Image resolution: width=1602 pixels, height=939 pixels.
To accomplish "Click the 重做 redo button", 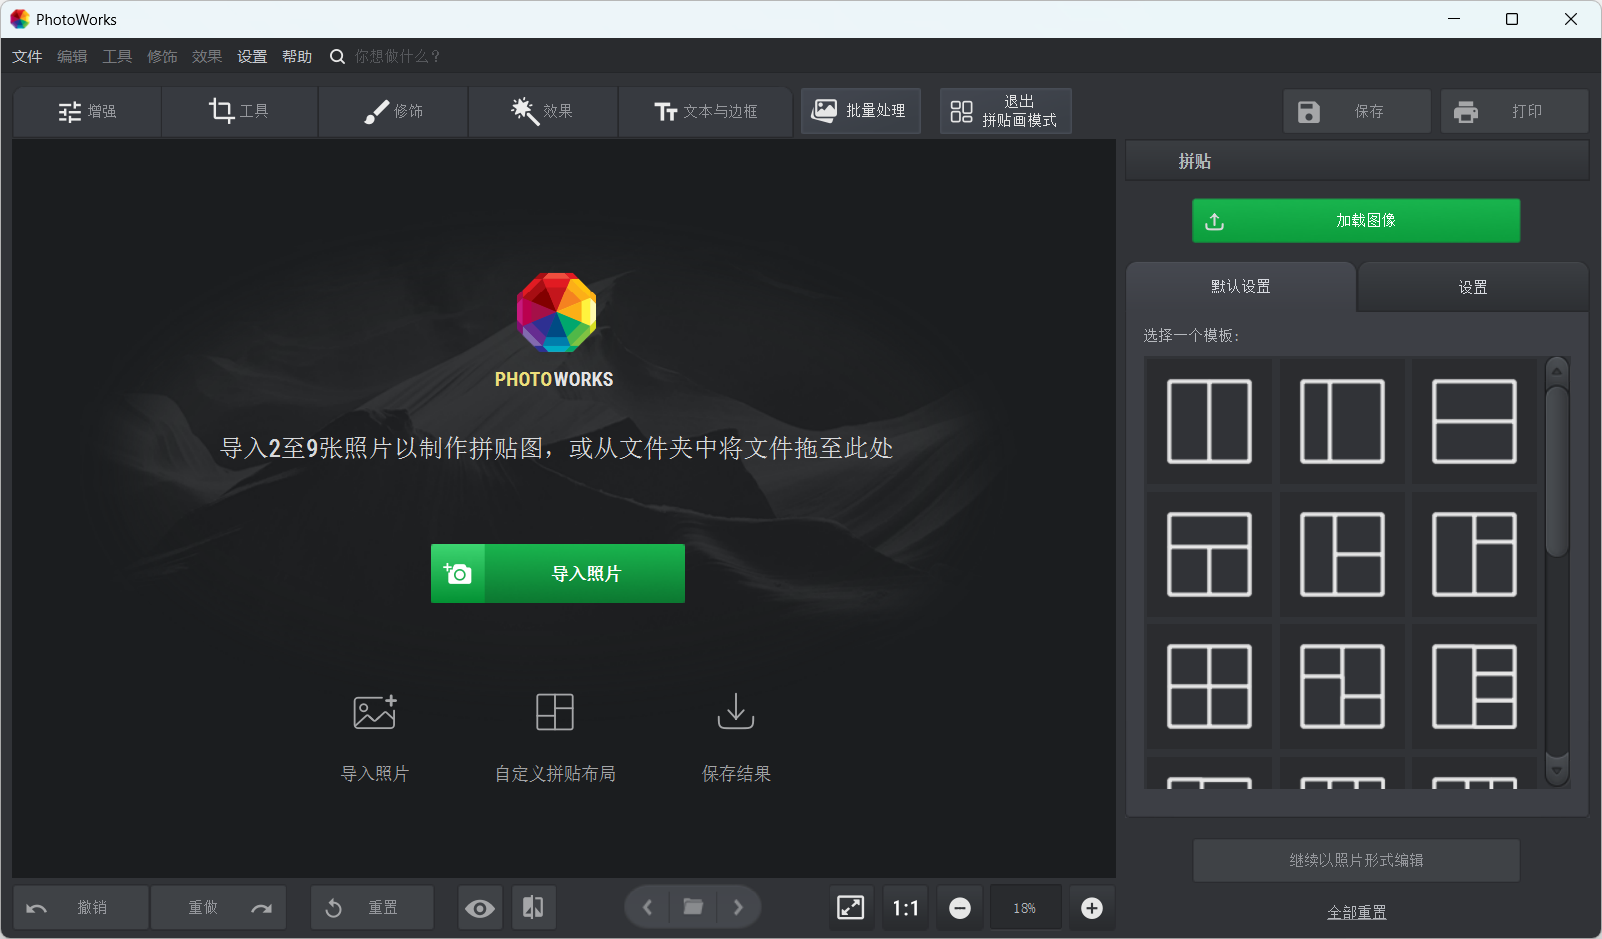I will coord(218,908).
